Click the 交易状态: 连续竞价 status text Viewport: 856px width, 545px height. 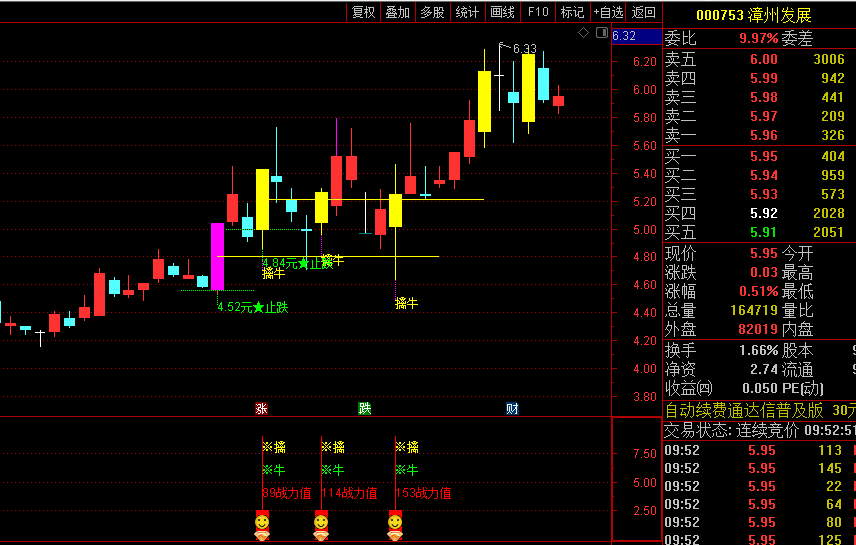click(x=732, y=430)
